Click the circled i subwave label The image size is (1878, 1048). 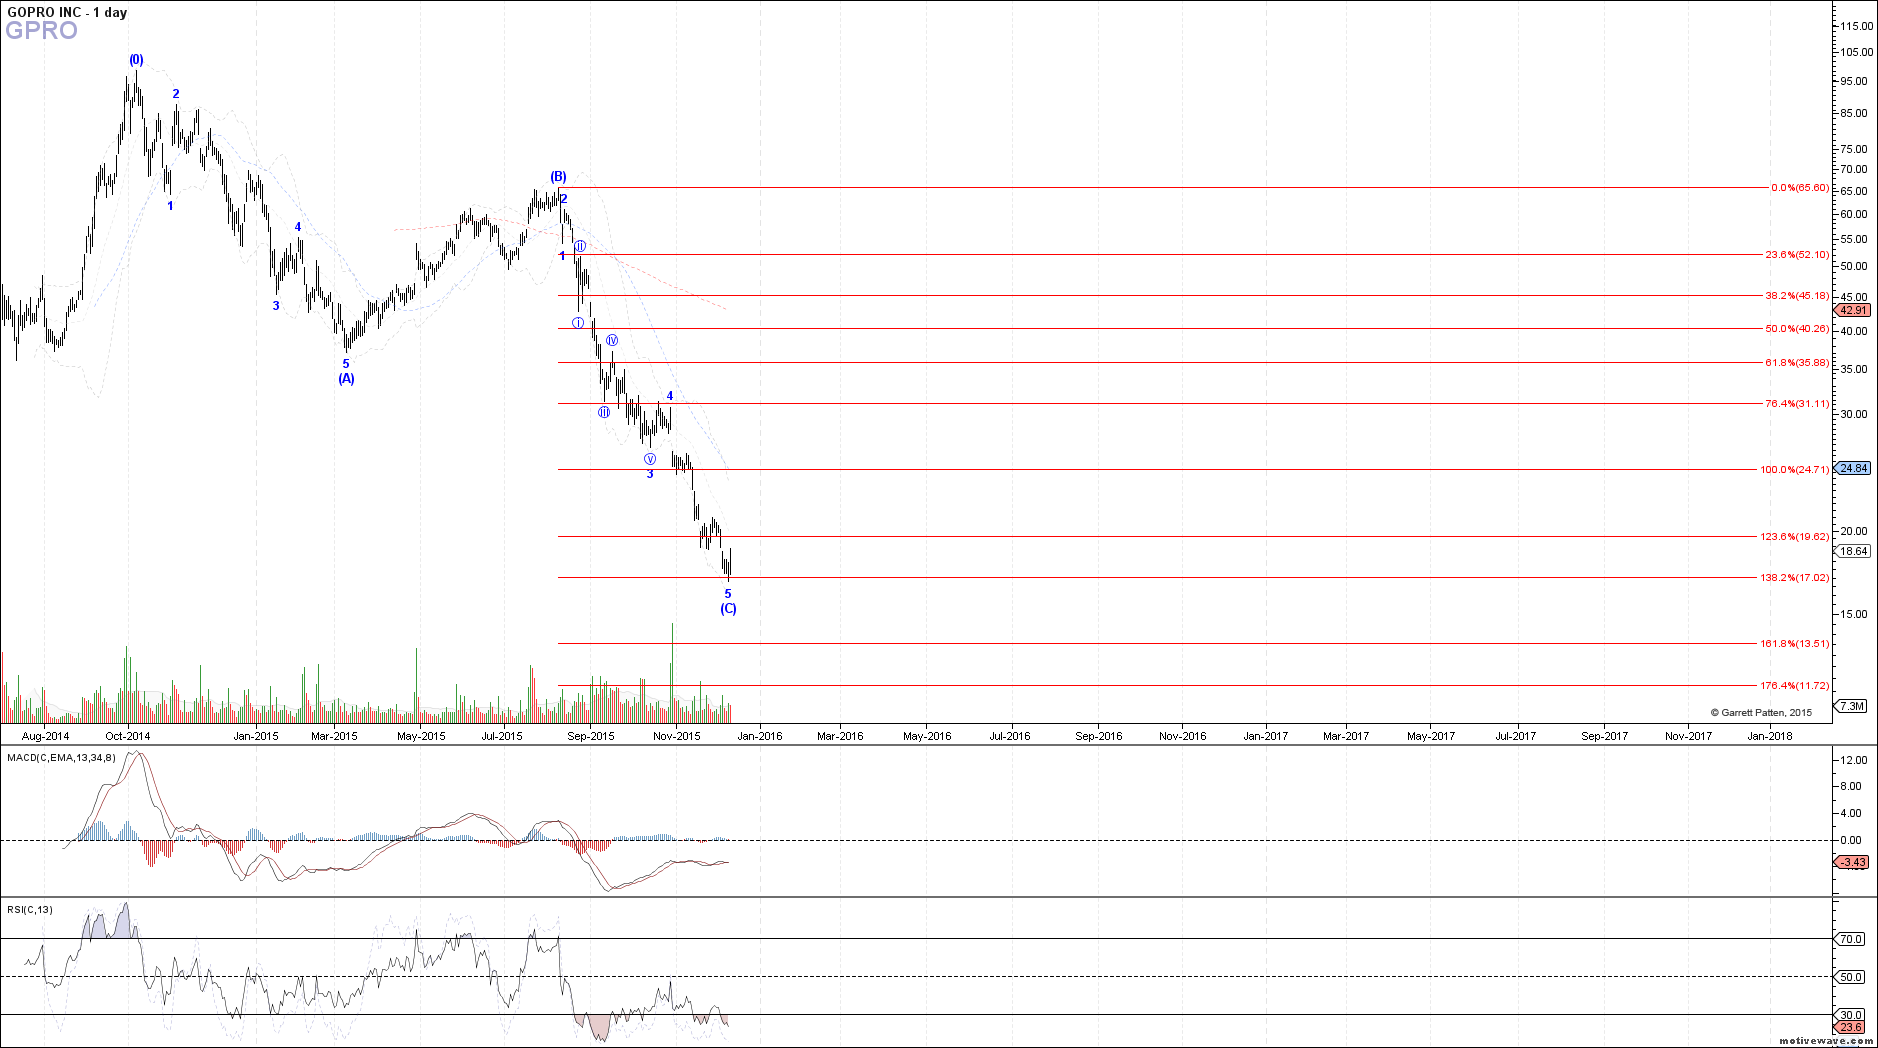578,323
